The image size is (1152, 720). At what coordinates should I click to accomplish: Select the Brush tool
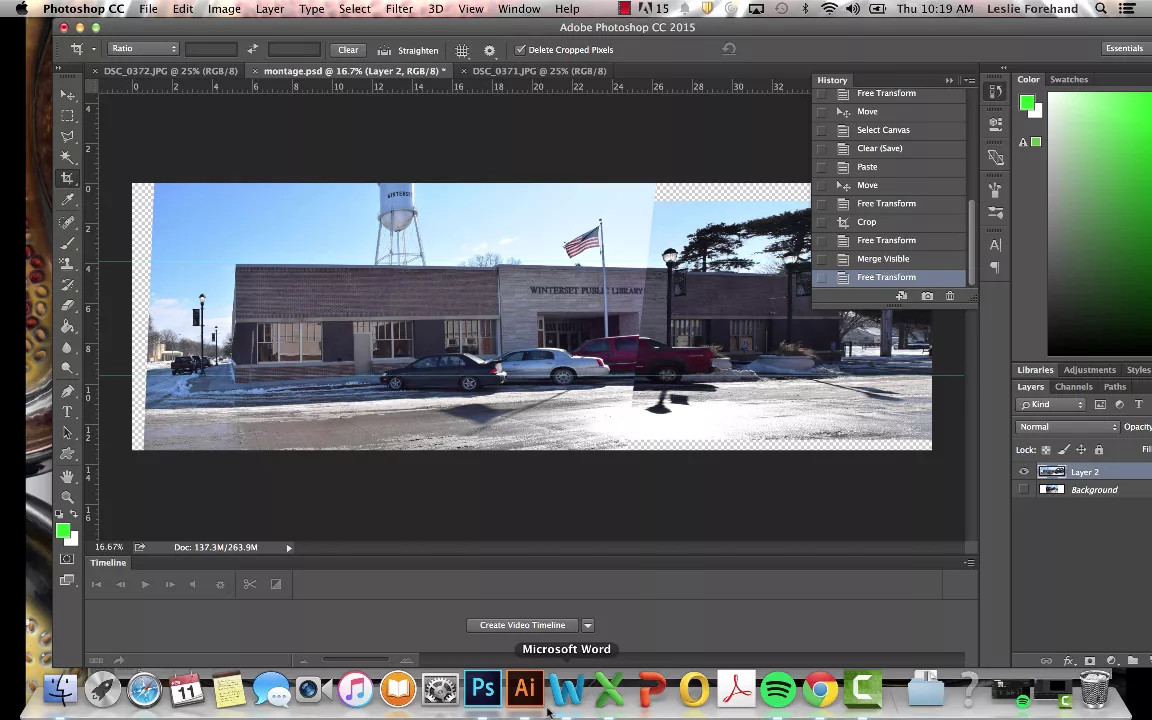point(67,242)
